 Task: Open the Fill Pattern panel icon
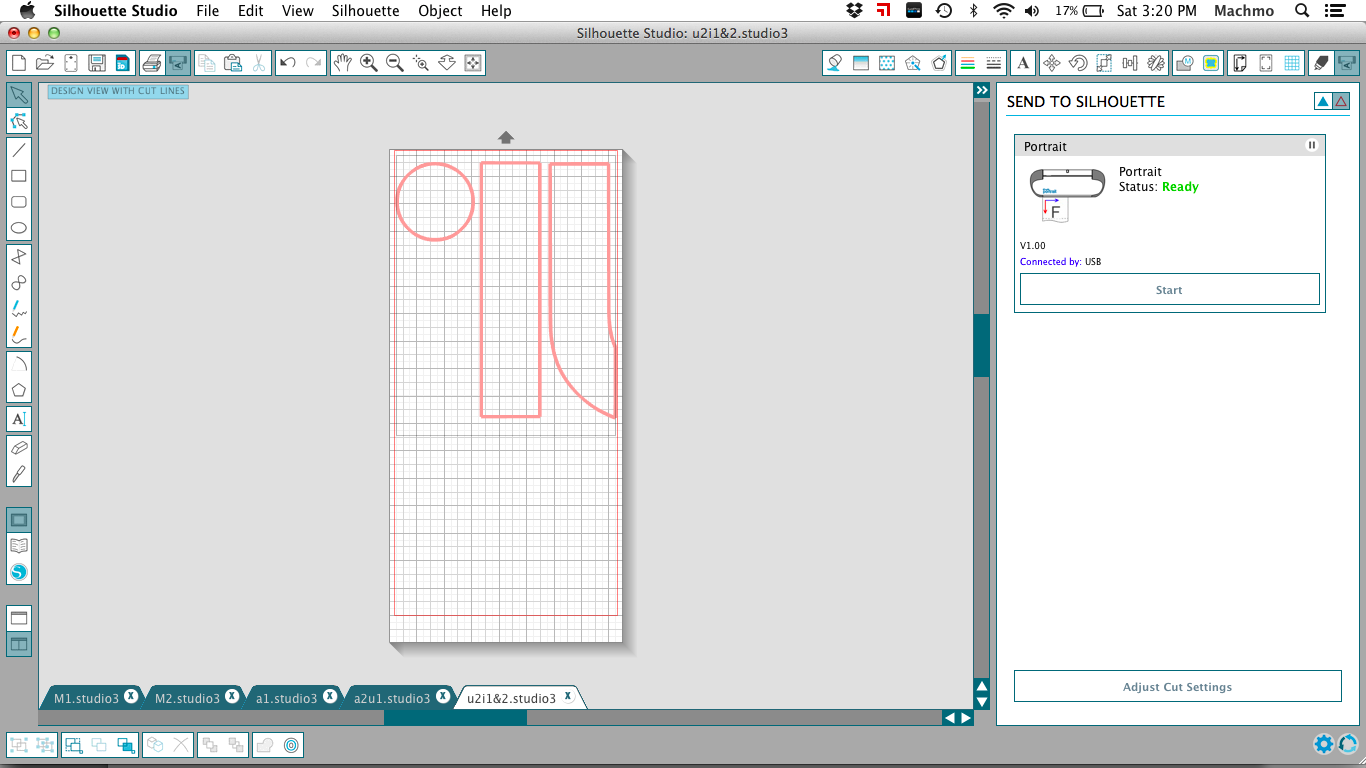pos(887,63)
